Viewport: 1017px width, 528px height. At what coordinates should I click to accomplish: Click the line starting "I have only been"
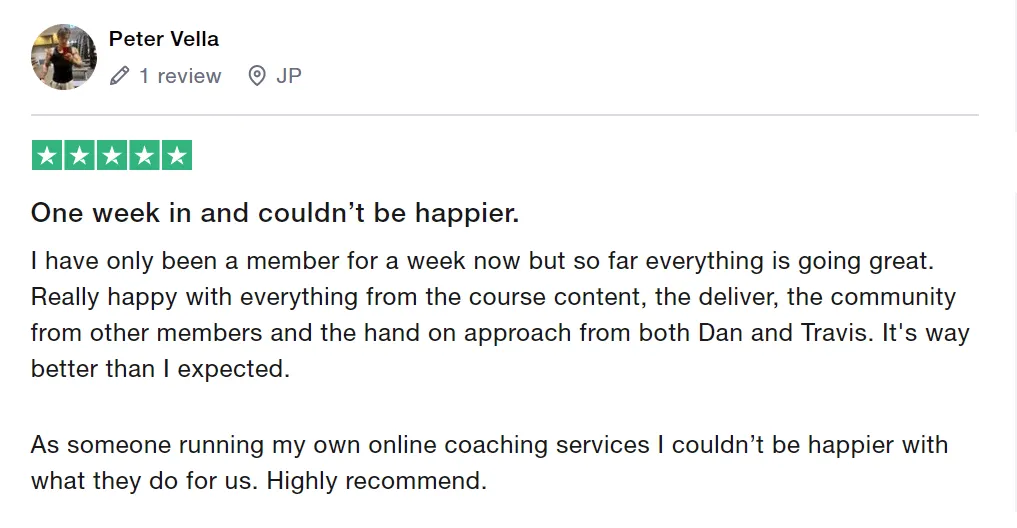pyautogui.click(x=483, y=261)
